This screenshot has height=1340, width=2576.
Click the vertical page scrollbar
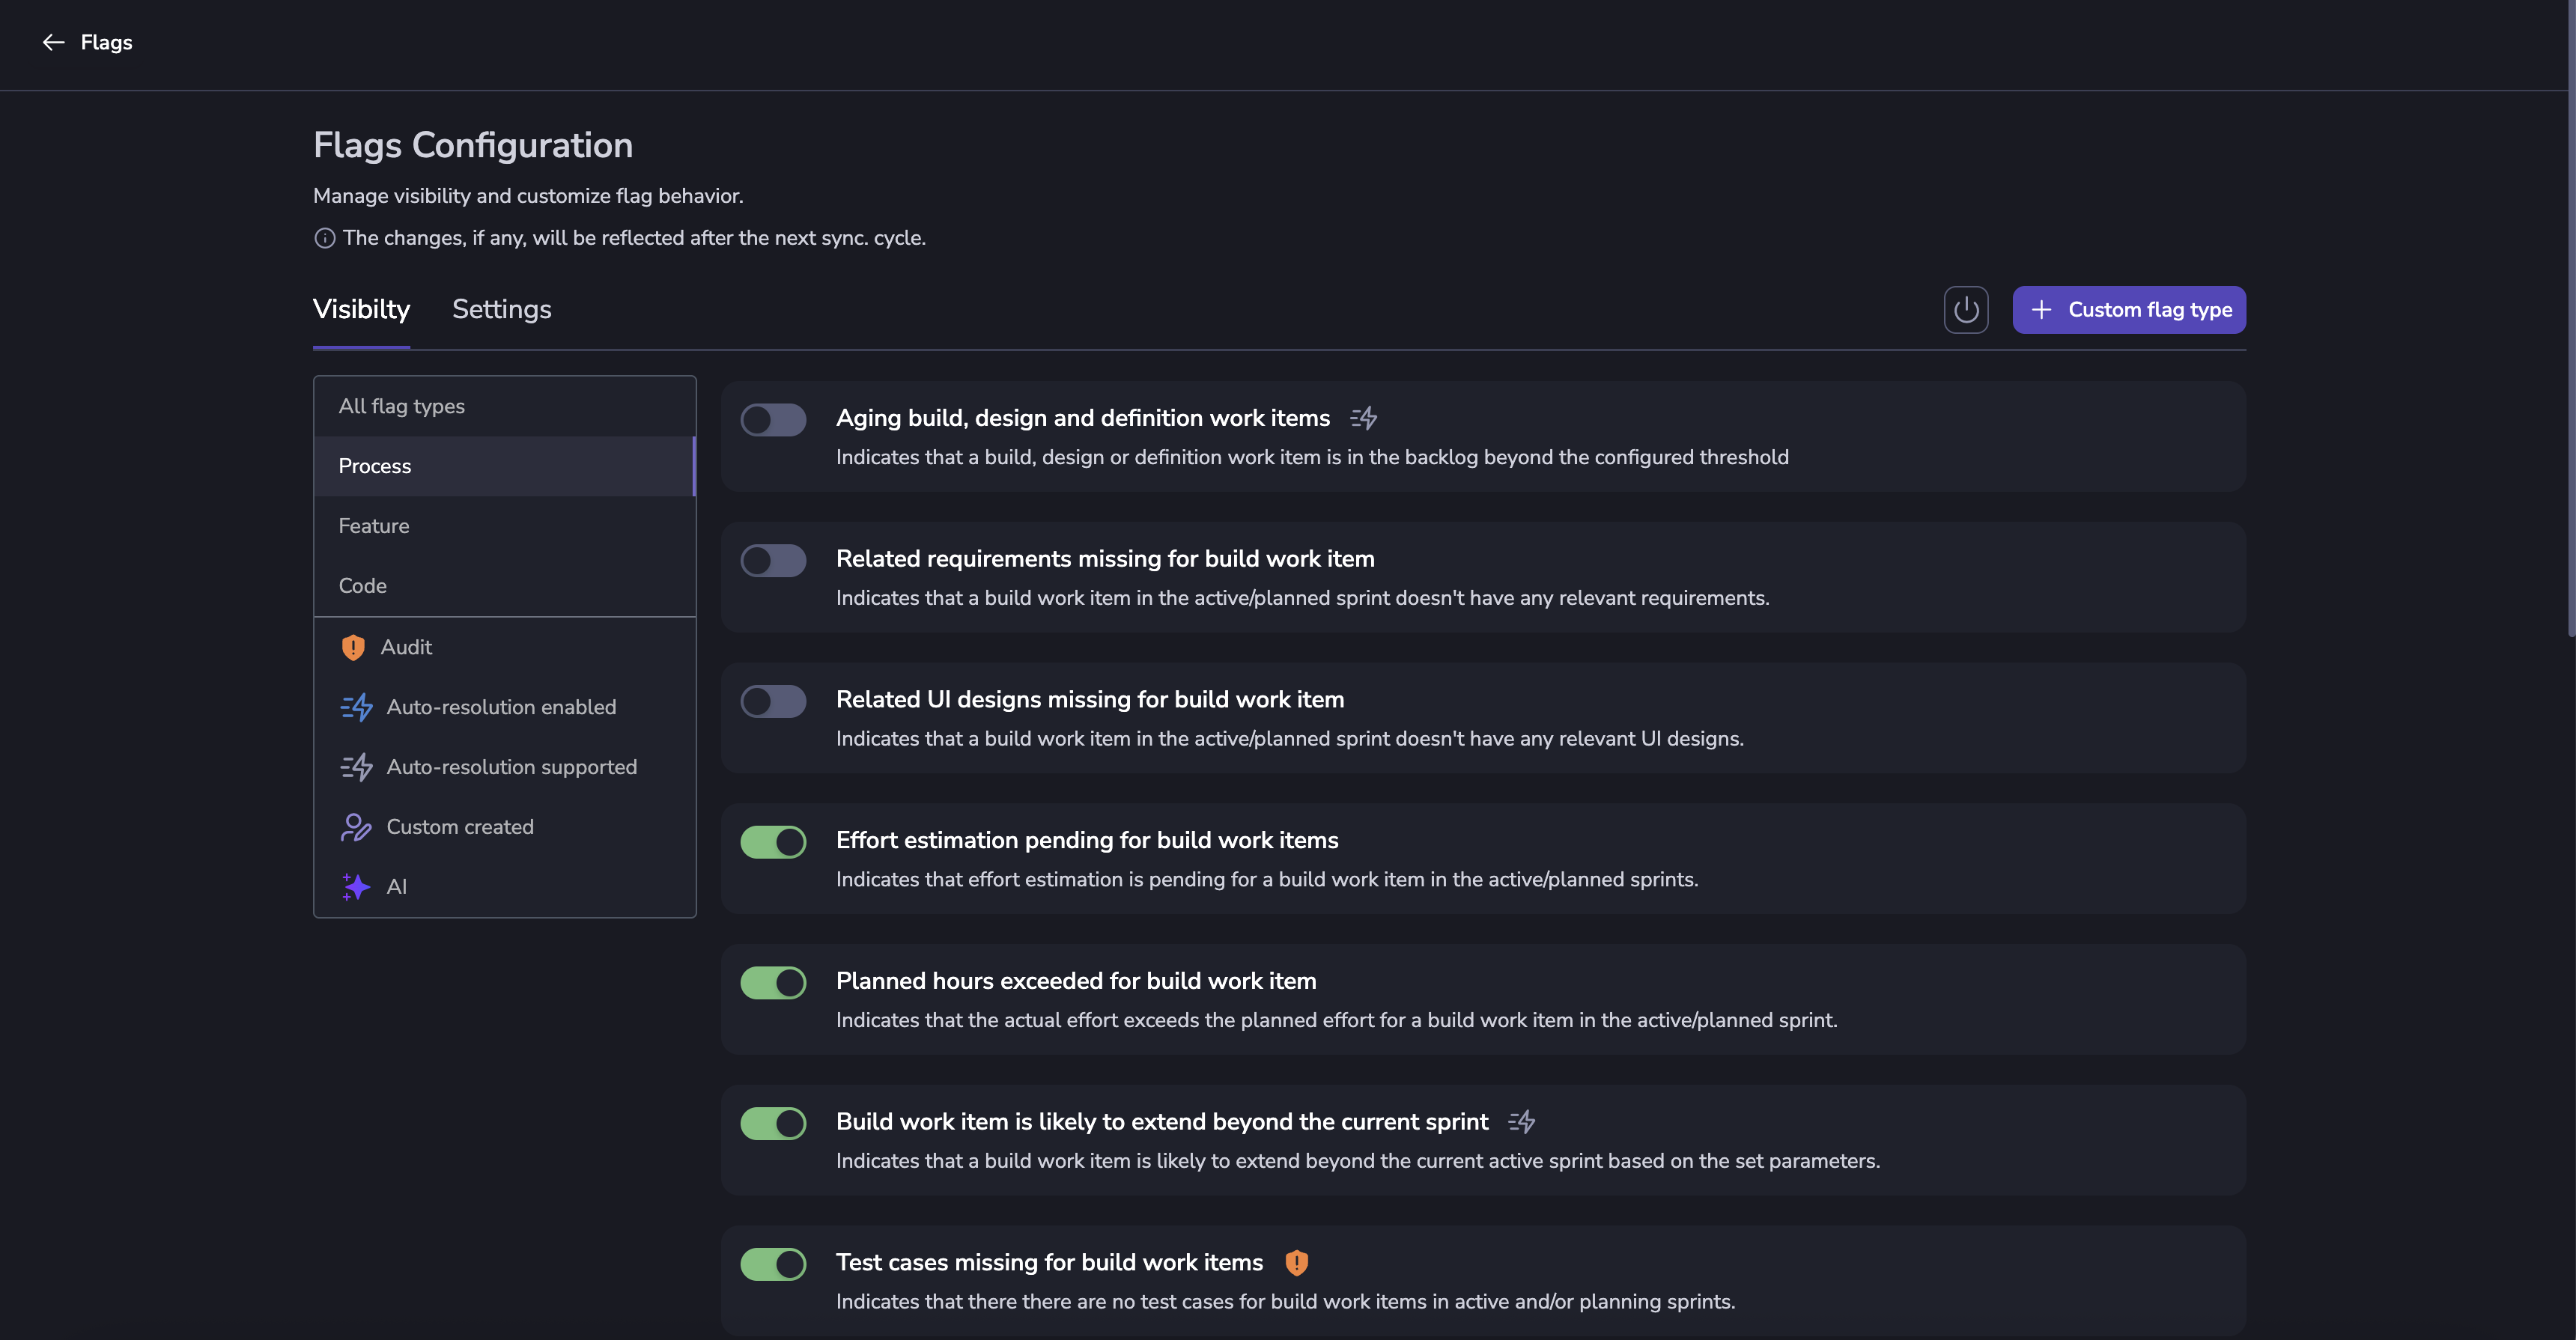point(2570,320)
